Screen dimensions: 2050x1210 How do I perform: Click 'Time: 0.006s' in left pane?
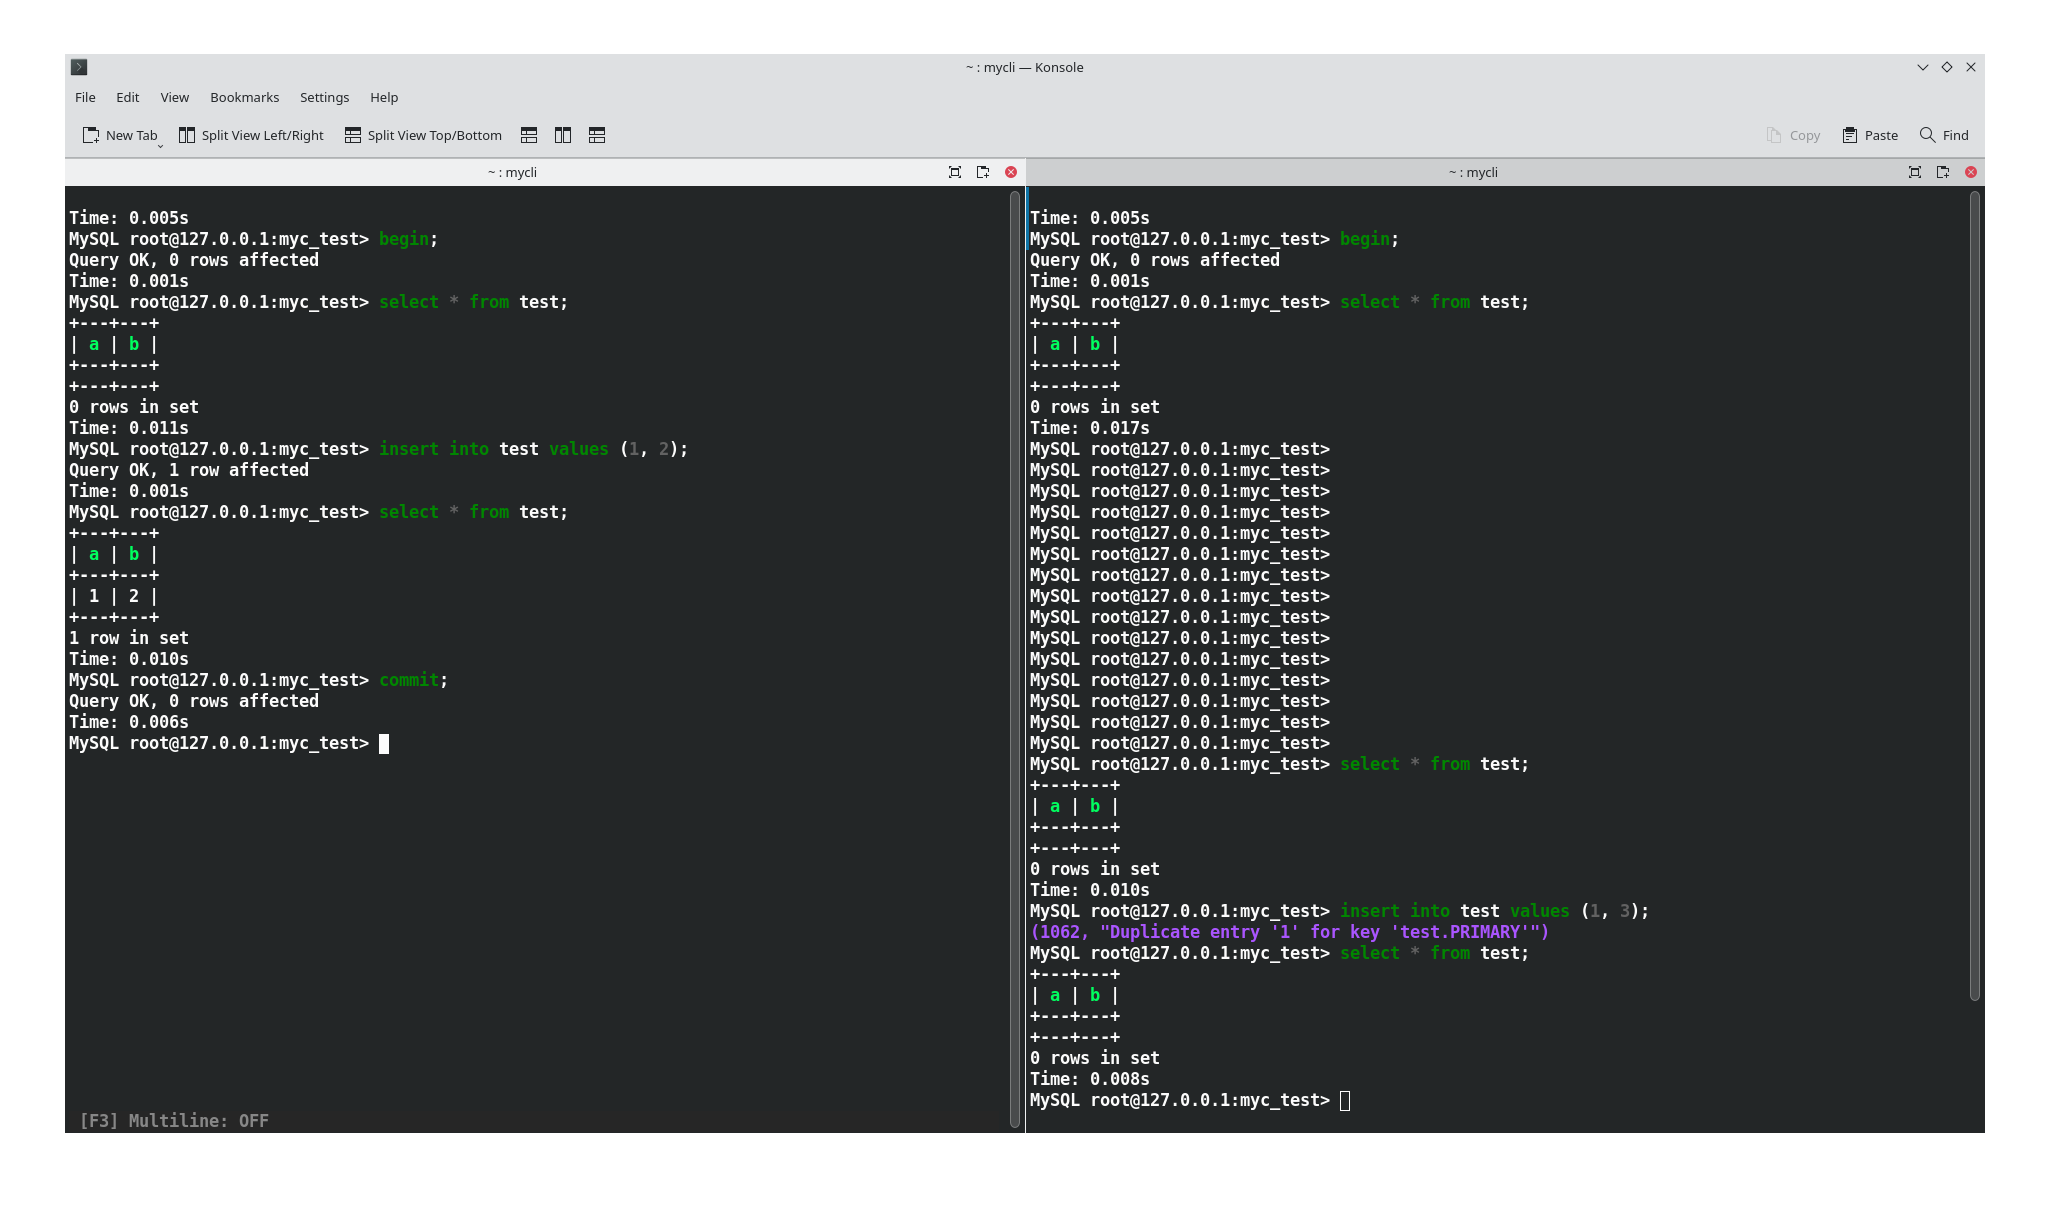click(129, 722)
